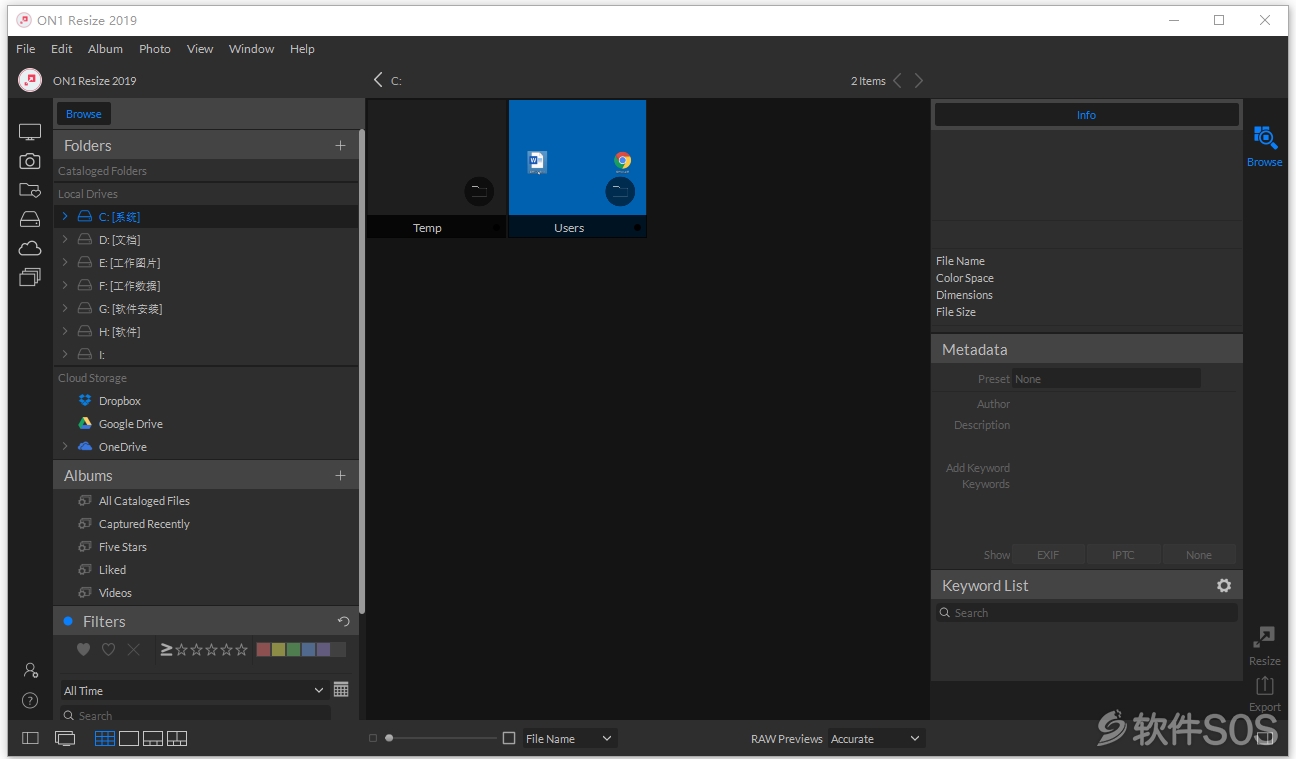Add a new folder with Folders plus icon
Image resolution: width=1296 pixels, height=759 pixels.
(340, 146)
